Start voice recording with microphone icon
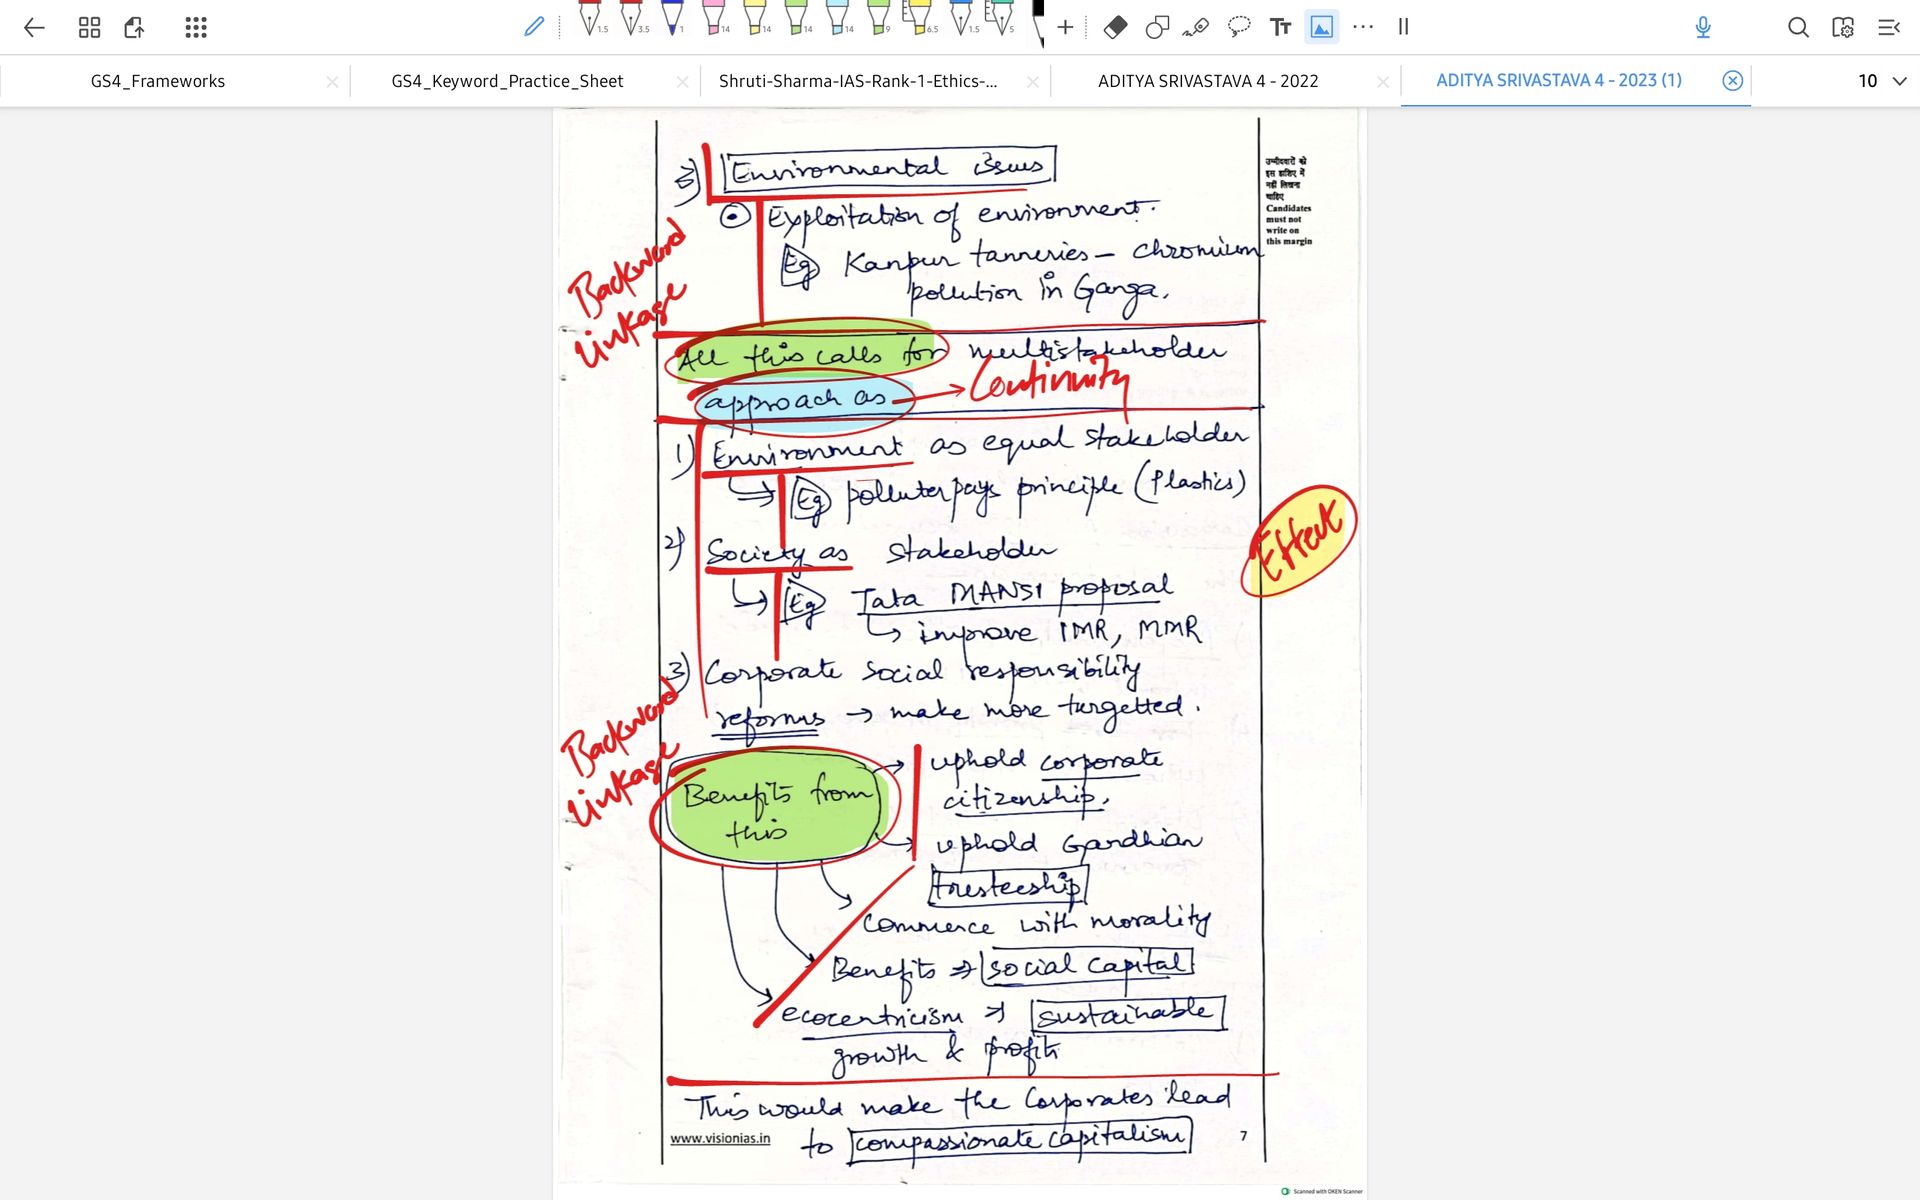The height and width of the screenshot is (1200, 1920). click(1703, 27)
